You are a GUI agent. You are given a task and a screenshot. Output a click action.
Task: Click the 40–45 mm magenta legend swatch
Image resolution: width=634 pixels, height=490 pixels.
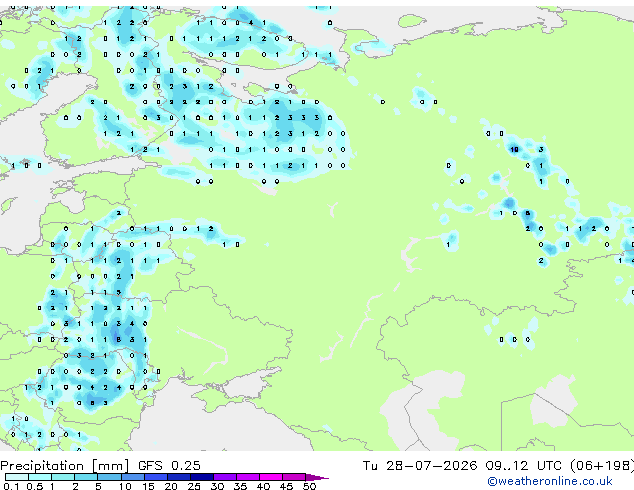click(x=271, y=477)
